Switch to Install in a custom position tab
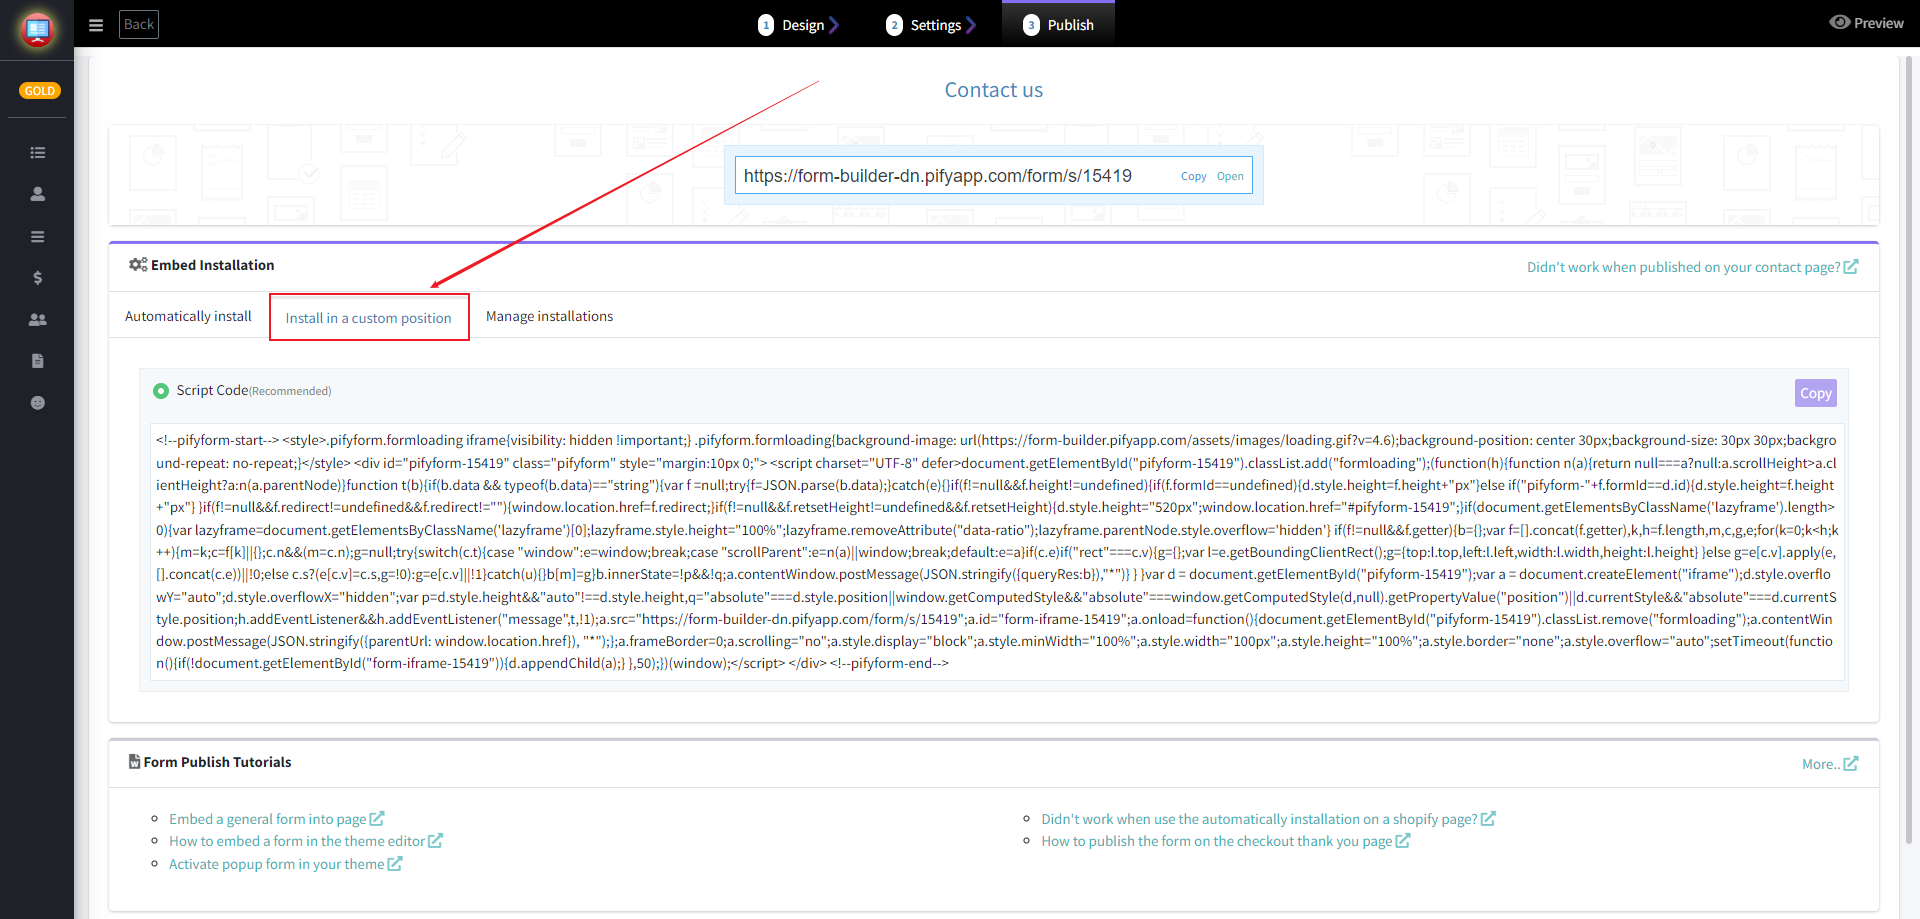Screen dimensions: 1920x919 pos(369,318)
